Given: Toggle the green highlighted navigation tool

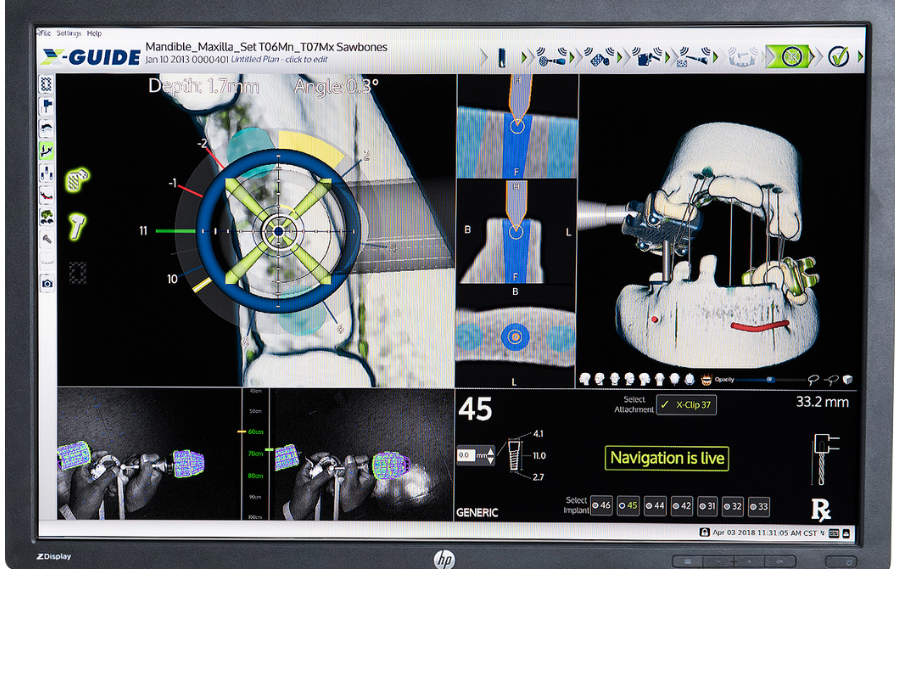Looking at the screenshot, I should [46, 150].
